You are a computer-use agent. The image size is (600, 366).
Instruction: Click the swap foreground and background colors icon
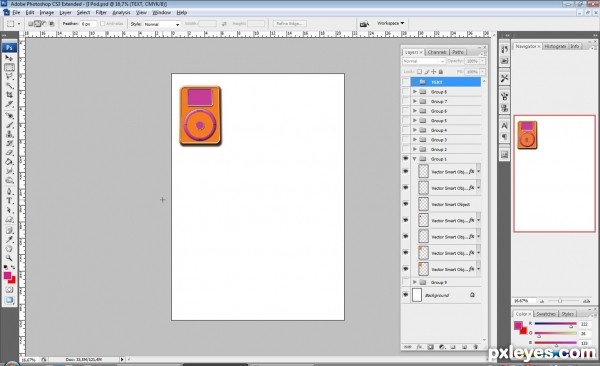point(13,267)
